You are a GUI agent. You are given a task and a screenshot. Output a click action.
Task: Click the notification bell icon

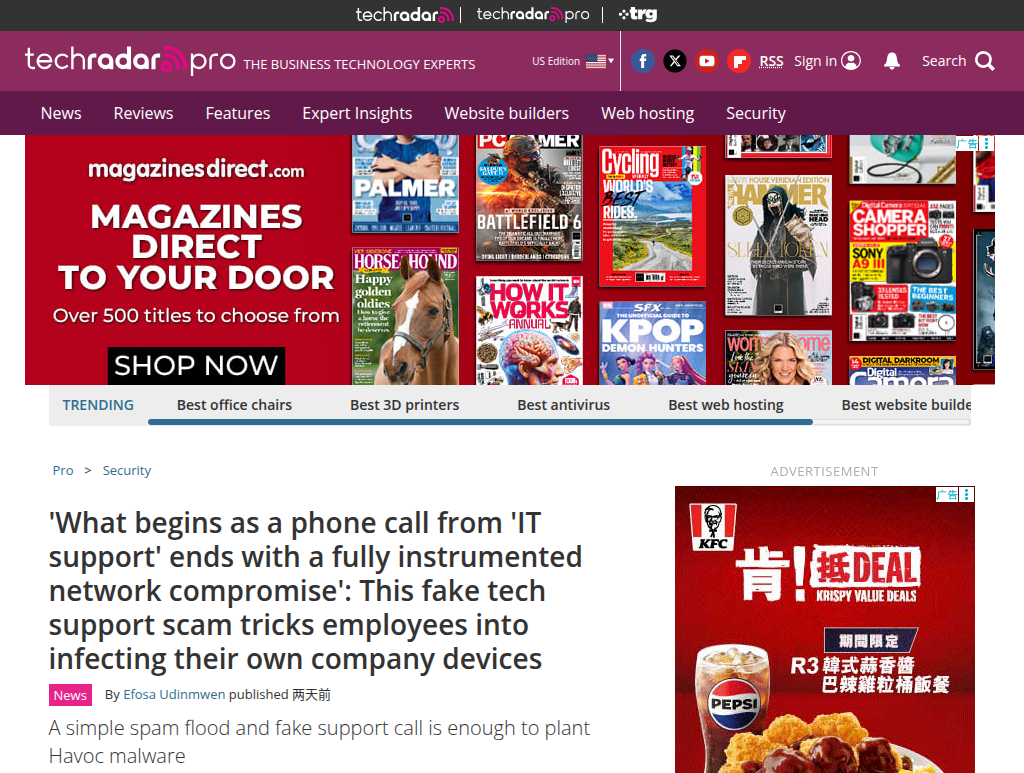[x=891, y=61]
